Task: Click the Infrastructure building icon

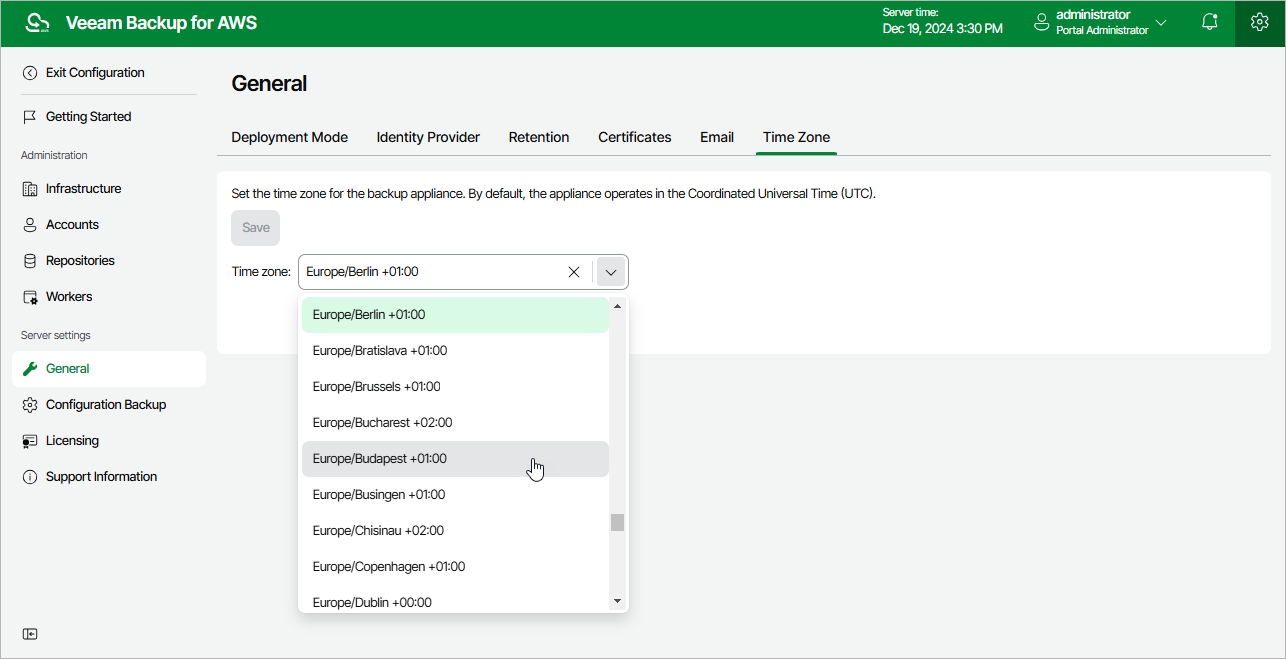Action: tap(30, 189)
